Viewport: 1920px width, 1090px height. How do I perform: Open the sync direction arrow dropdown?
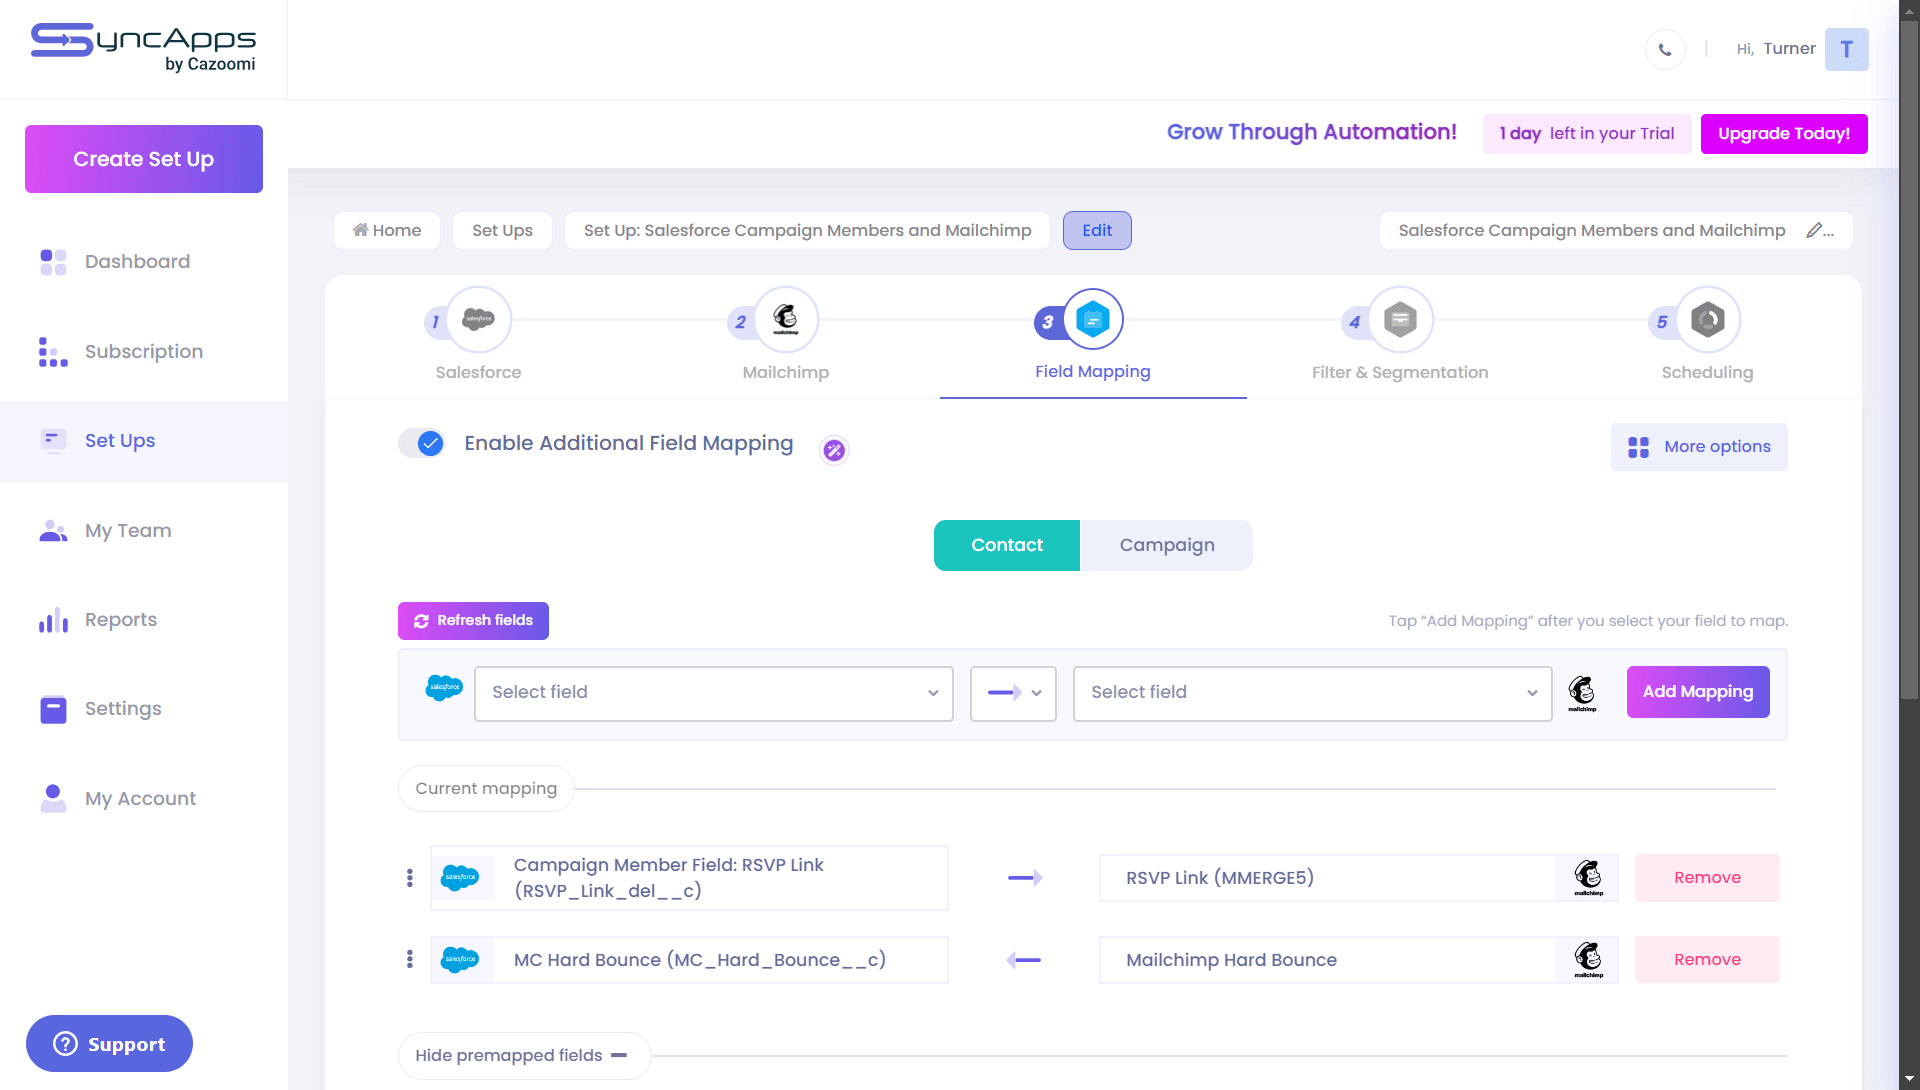click(x=1013, y=693)
